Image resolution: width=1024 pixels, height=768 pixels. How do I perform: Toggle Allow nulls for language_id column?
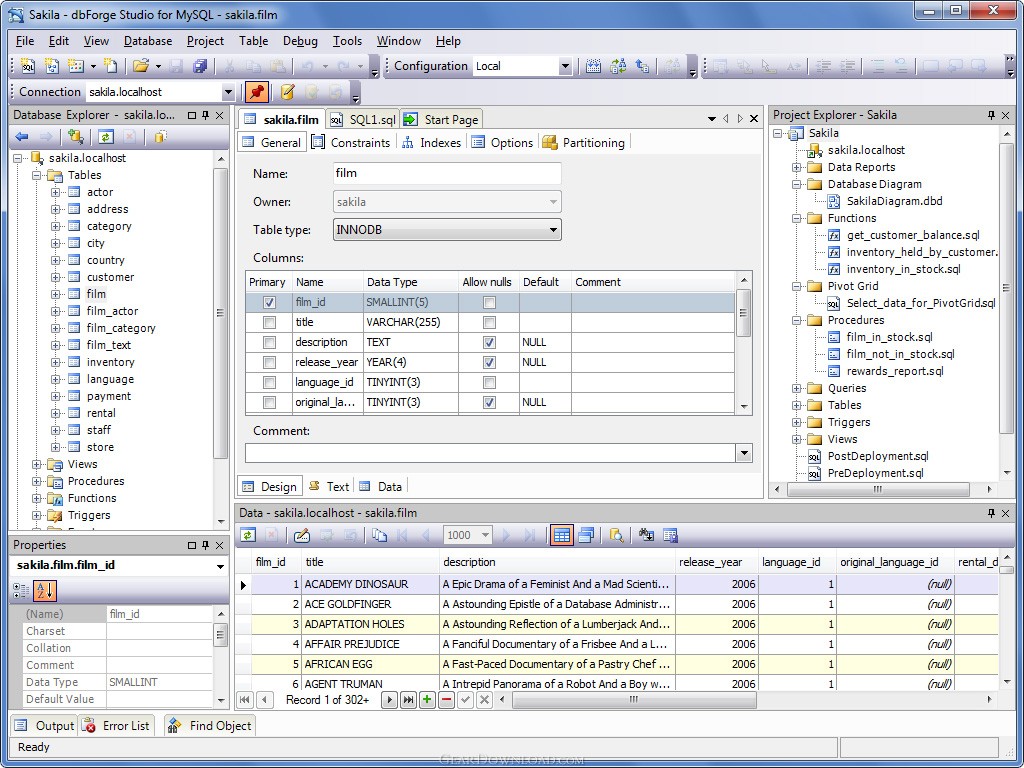click(489, 382)
